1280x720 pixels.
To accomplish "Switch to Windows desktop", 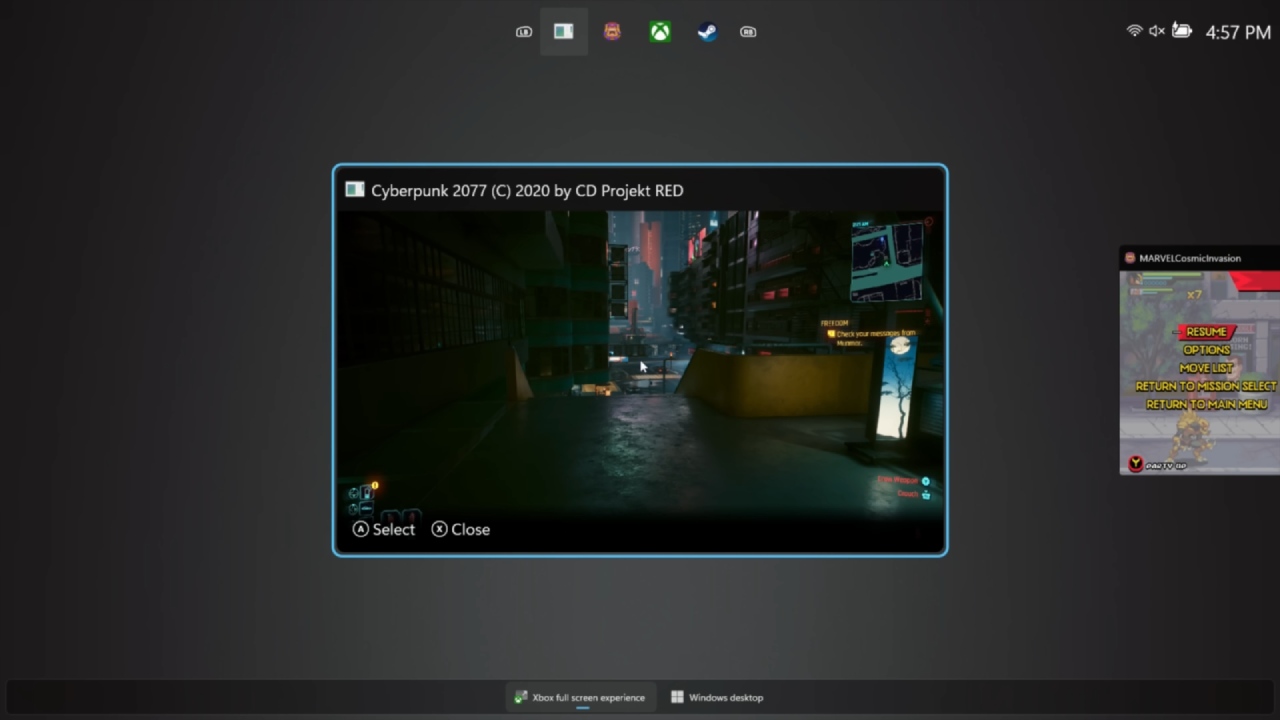I will point(717,697).
